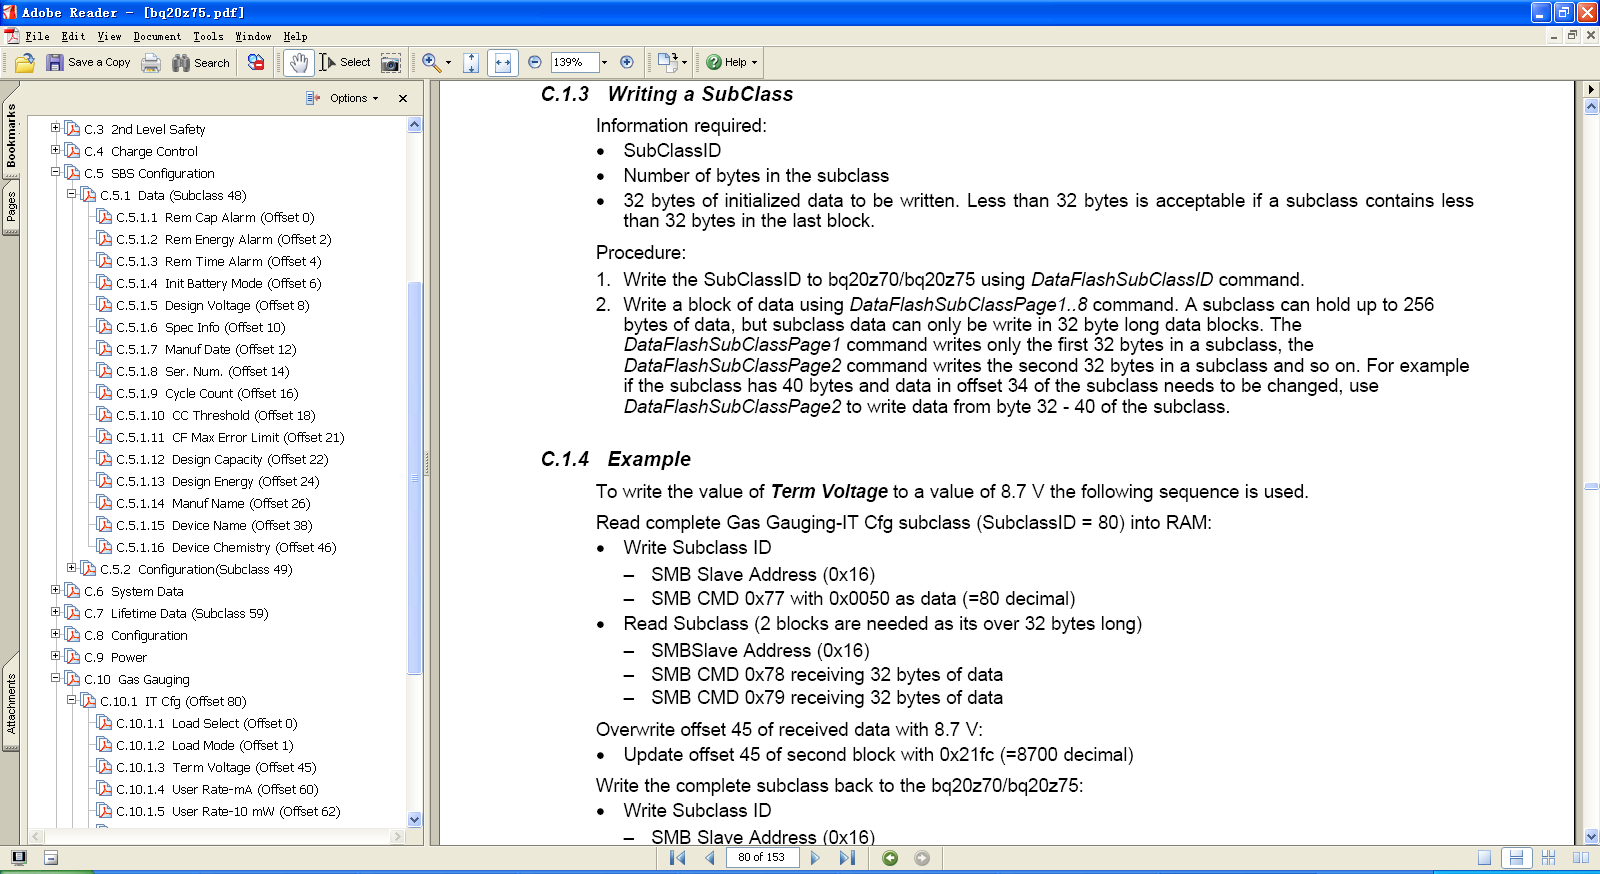Open Search with the binoculars icon

(x=181, y=62)
